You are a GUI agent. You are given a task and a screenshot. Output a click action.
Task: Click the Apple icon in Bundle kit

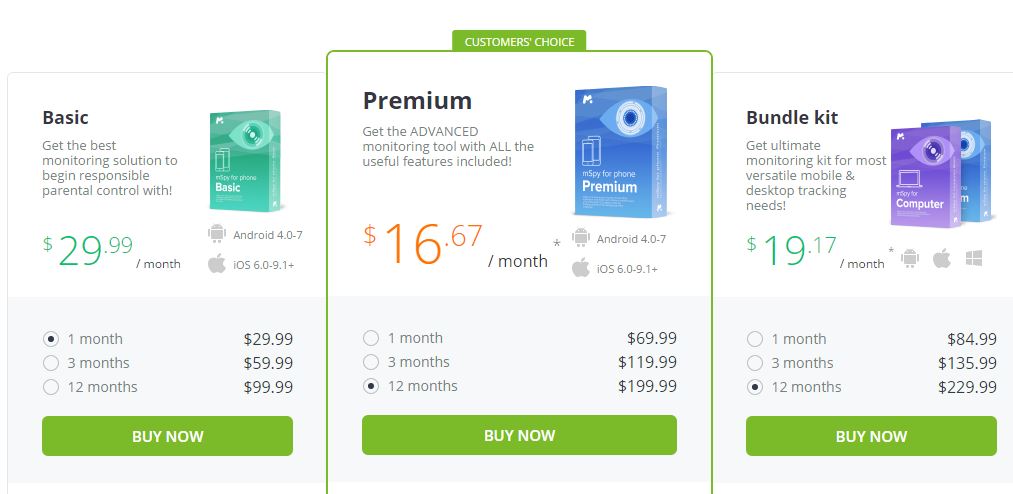(x=941, y=258)
